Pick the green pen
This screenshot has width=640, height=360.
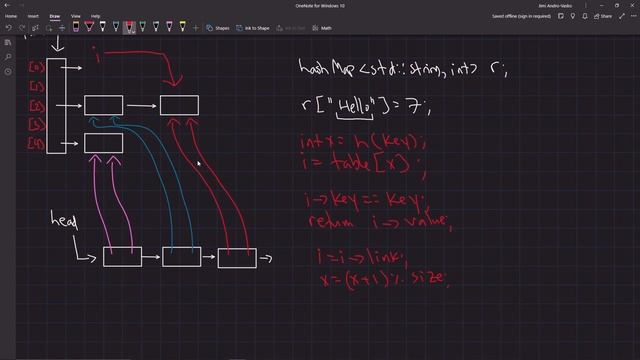coord(143,27)
